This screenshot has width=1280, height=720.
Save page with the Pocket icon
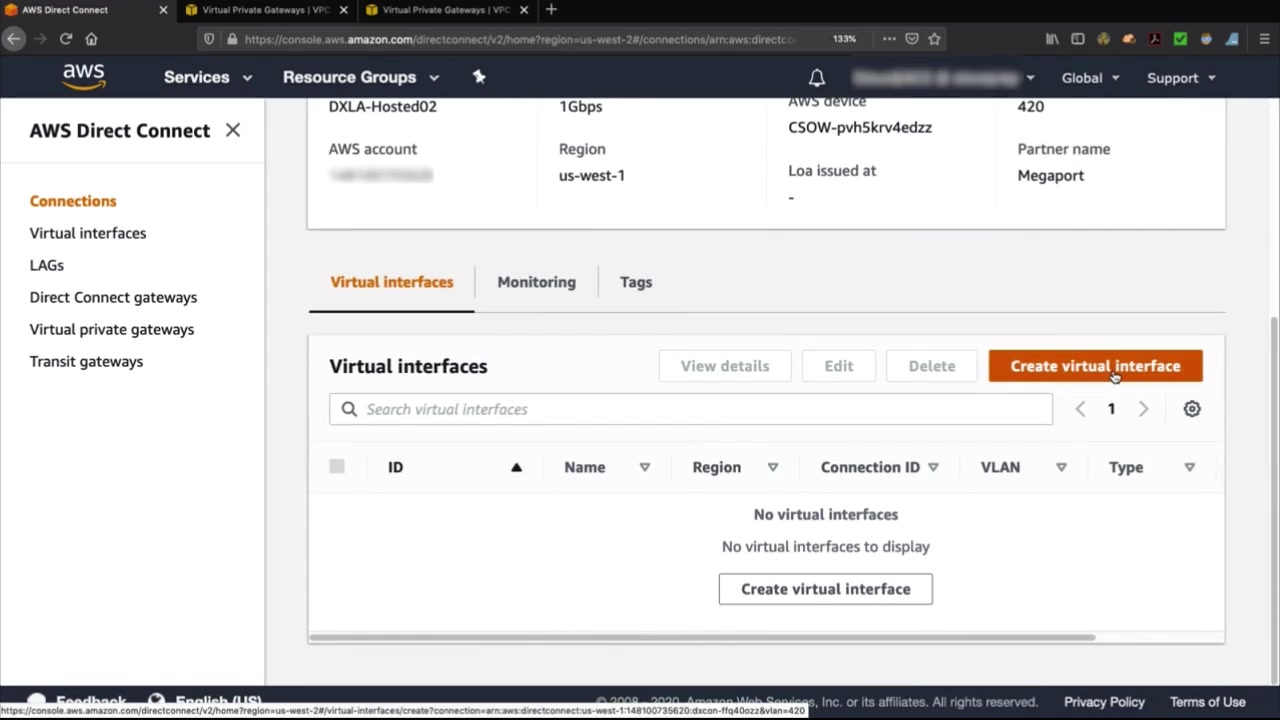point(912,39)
